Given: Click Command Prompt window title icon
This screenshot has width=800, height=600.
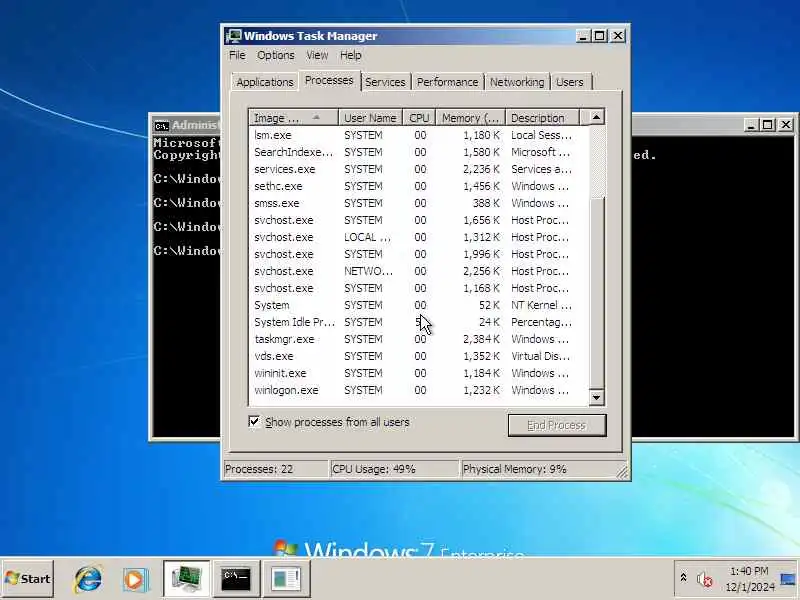Looking at the screenshot, I should 162,125.
